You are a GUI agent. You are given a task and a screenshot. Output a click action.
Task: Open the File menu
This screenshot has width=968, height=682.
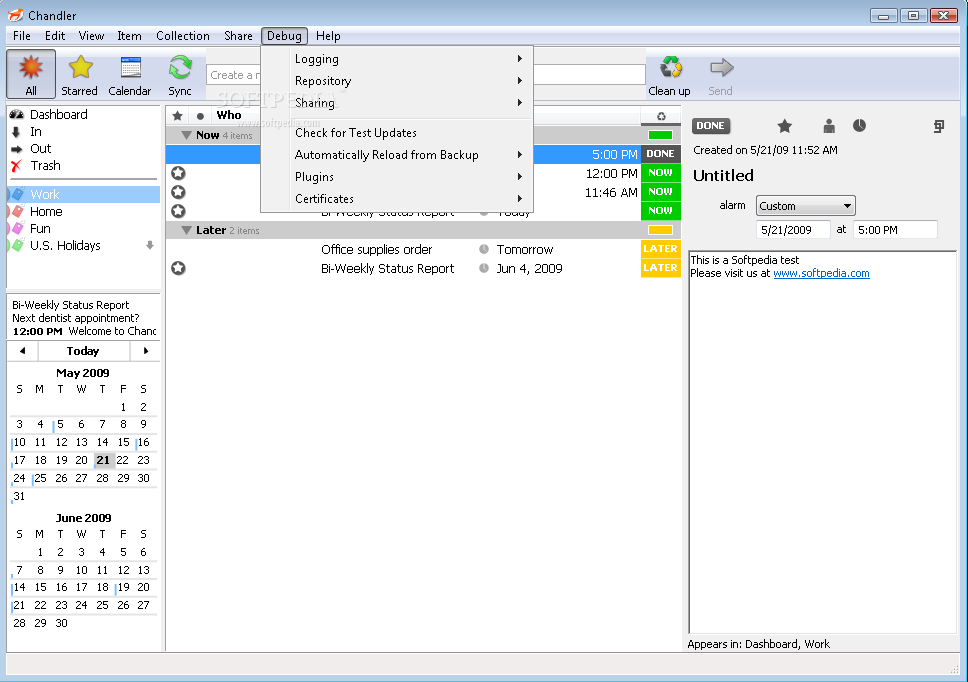[x=22, y=36]
